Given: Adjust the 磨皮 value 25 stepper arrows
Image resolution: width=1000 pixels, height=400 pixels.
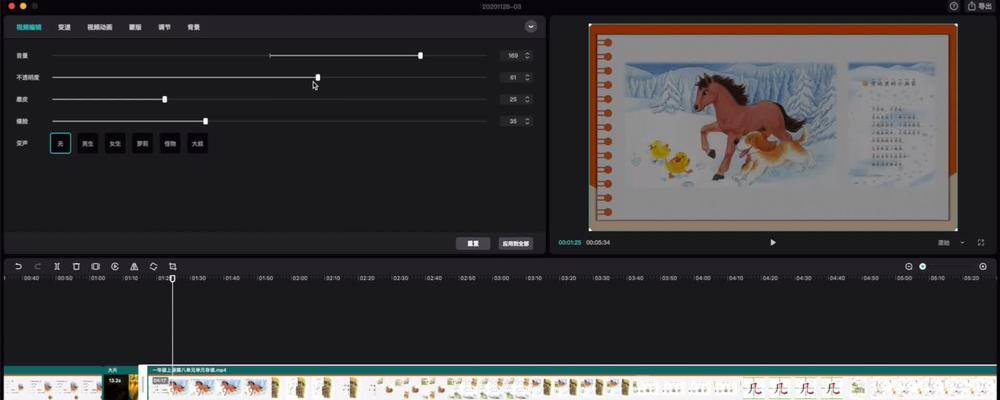Looking at the screenshot, I should 527,99.
